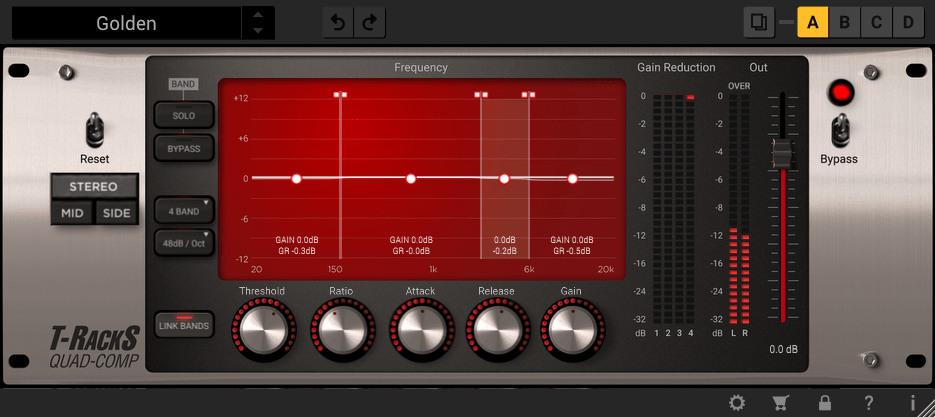Flip the Reset toggle switch
This screenshot has height=417, width=935.
[x=95, y=129]
